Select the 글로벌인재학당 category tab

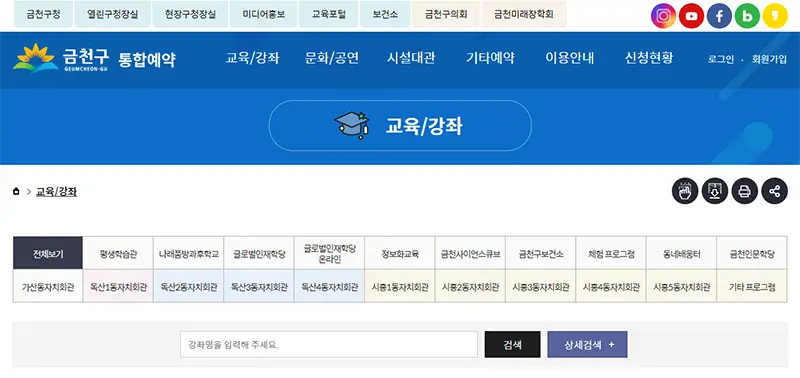[x=259, y=253]
